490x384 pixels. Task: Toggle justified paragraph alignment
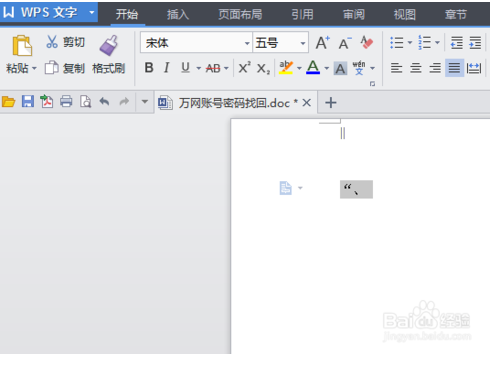click(454, 68)
